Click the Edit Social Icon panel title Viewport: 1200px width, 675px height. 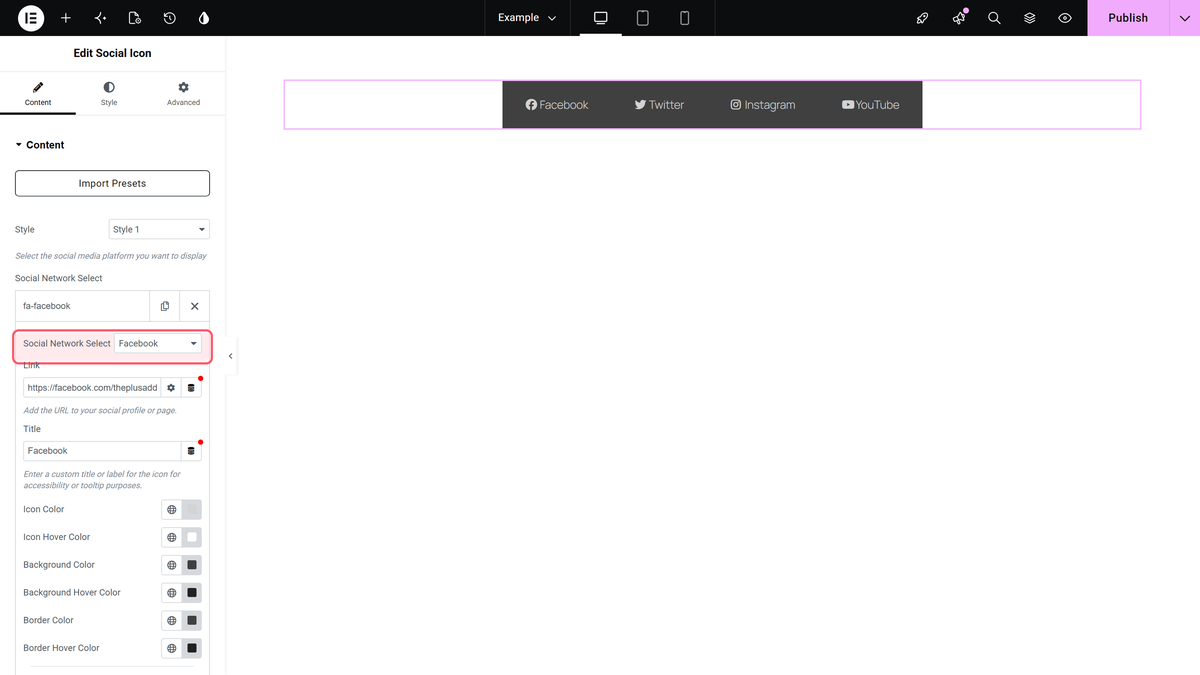point(113,53)
